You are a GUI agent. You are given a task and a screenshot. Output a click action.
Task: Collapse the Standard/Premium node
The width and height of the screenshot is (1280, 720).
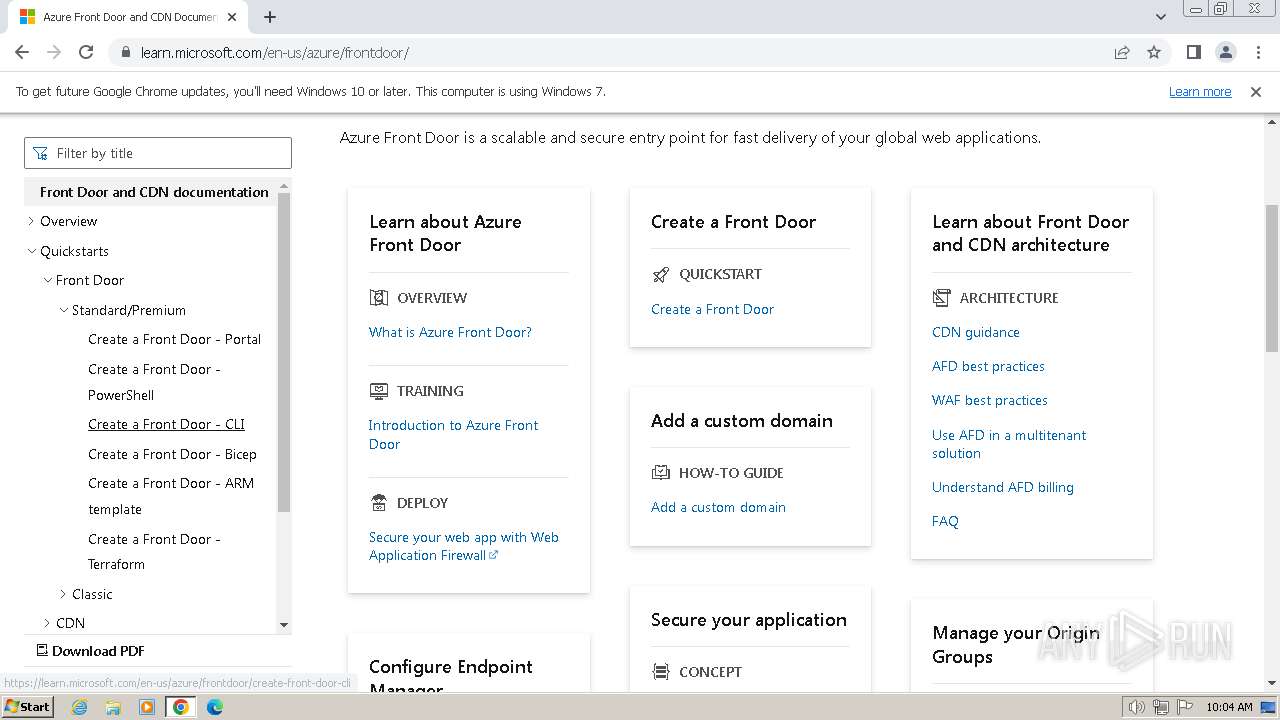coord(63,310)
